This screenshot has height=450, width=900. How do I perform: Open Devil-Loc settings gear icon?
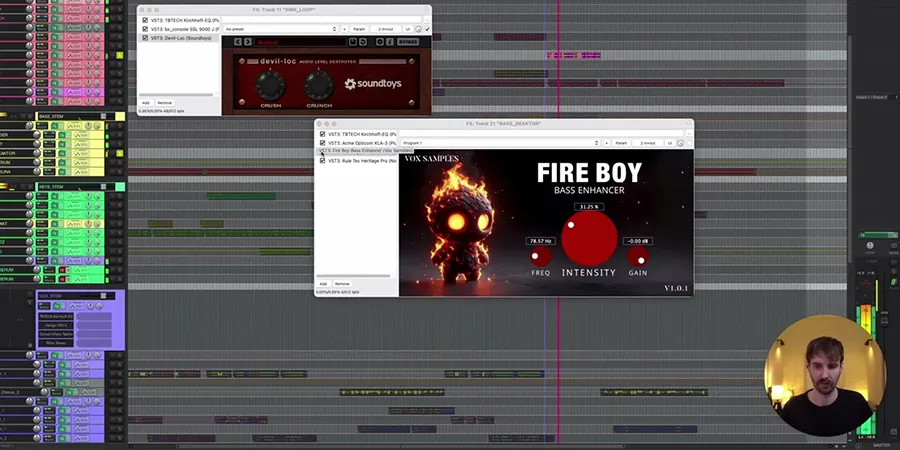click(379, 42)
